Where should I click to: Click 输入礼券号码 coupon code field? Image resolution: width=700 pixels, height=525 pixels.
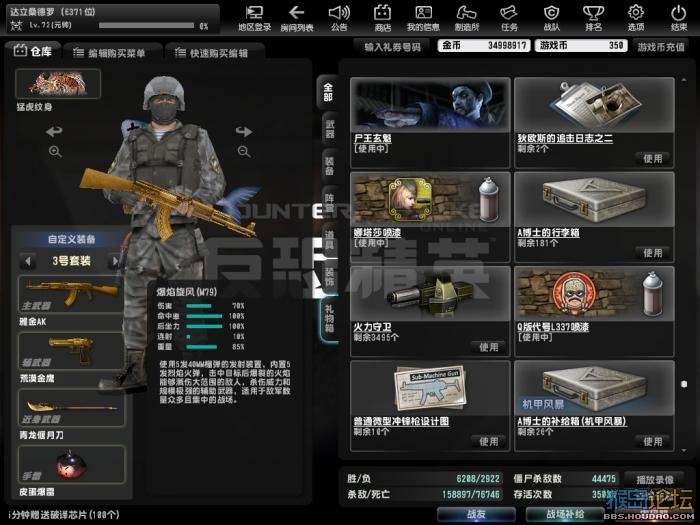coord(392,46)
